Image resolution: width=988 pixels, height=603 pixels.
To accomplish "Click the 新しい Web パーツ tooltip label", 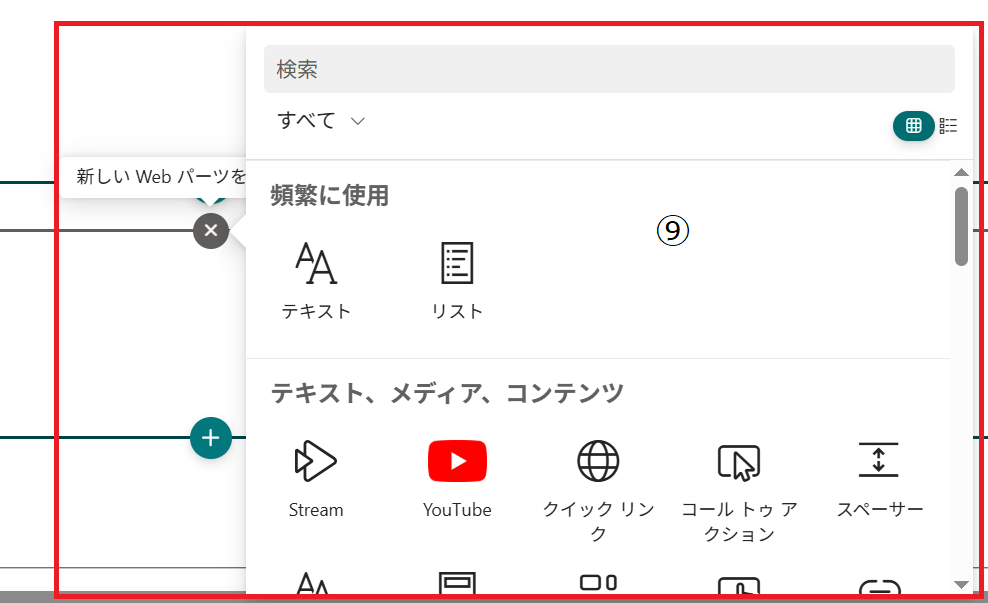I will tap(160, 177).
